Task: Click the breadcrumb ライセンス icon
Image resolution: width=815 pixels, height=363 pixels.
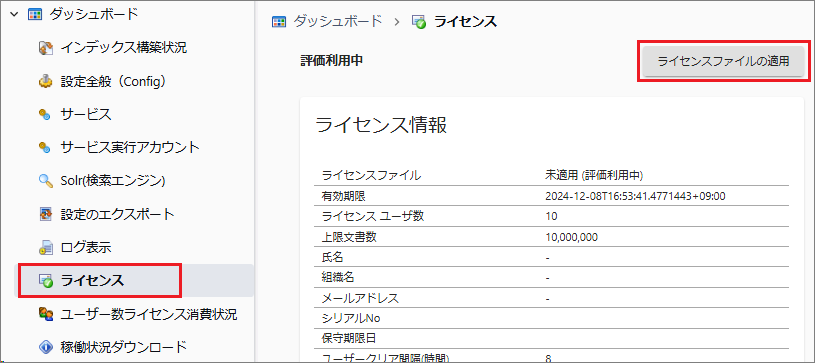Action: coord(419,22)
